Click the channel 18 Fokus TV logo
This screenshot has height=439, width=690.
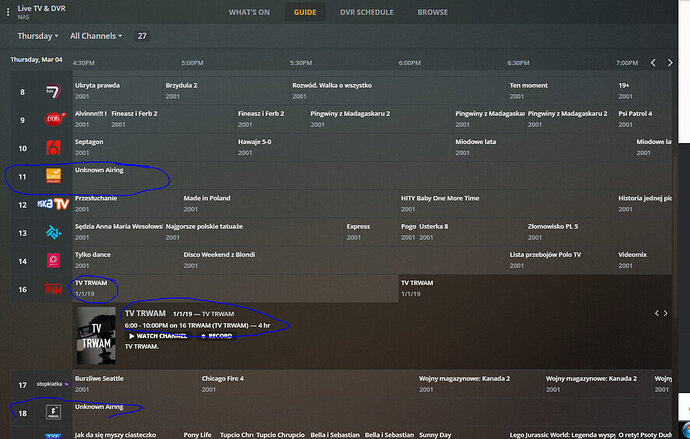tap(53, 412)
